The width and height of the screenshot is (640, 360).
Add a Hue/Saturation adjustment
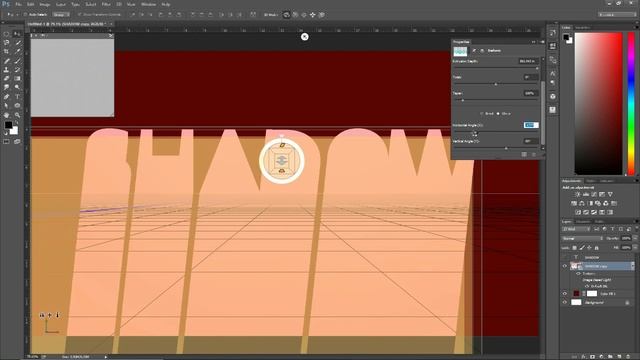pos(574,203)
